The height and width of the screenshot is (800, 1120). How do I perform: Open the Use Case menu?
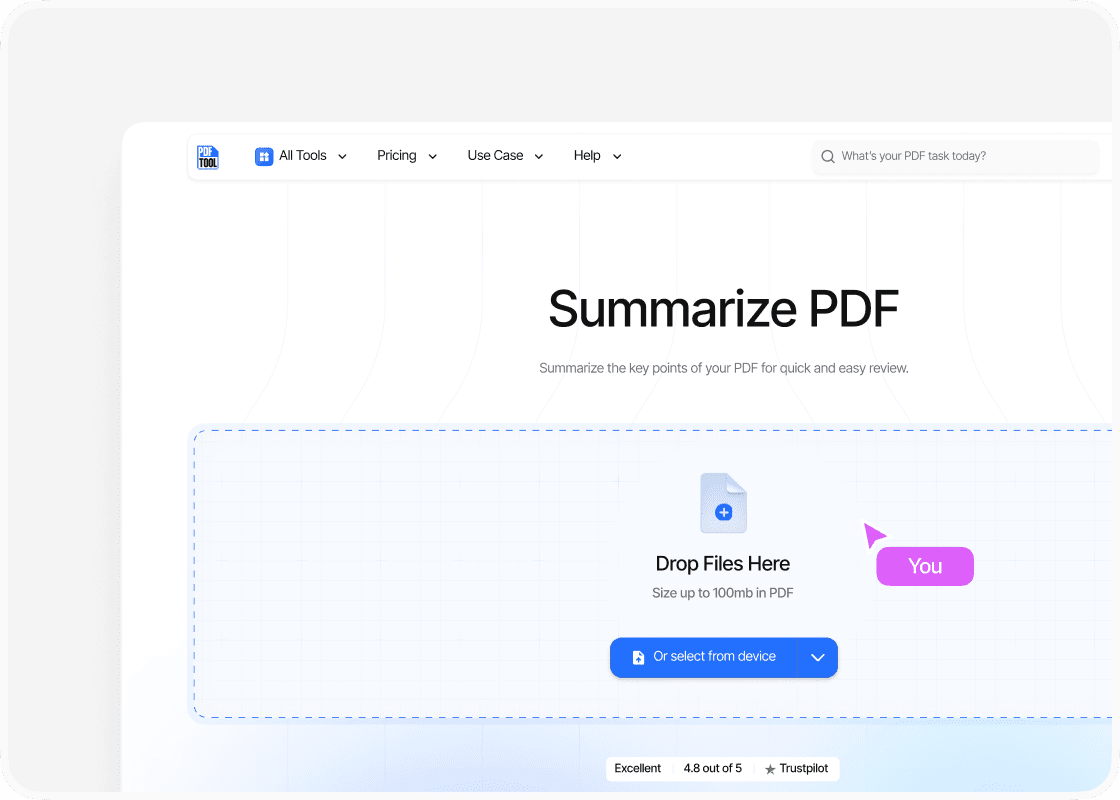tap(495, 156)
